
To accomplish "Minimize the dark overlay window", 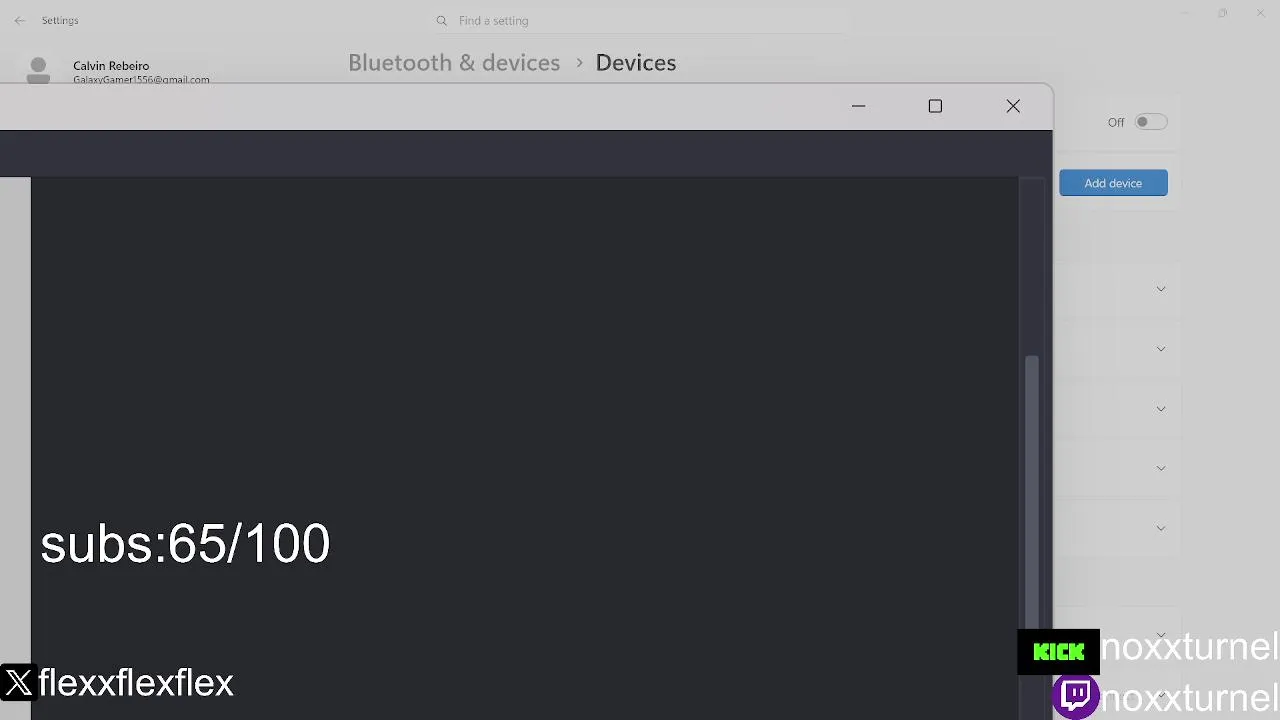I will point(858,106).
